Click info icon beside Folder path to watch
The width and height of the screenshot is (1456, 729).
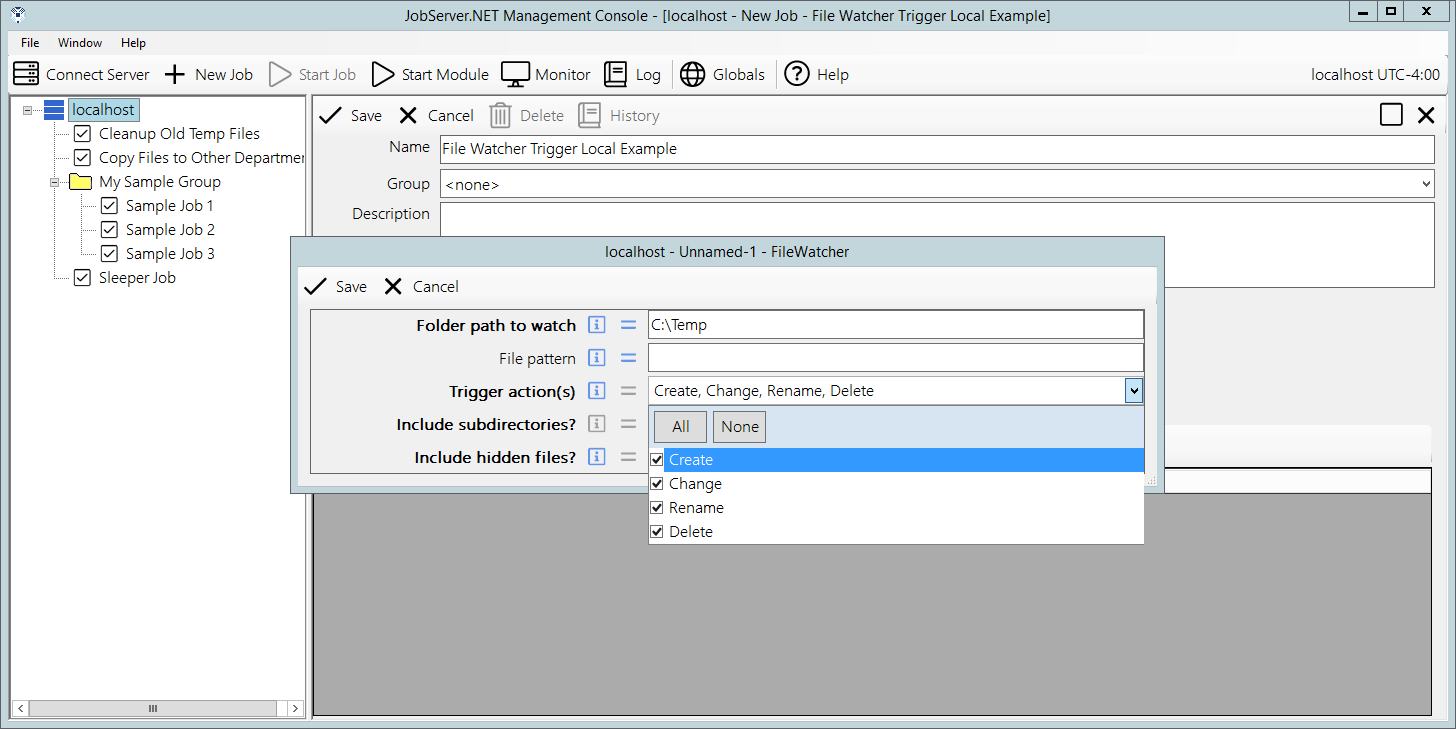597,325
